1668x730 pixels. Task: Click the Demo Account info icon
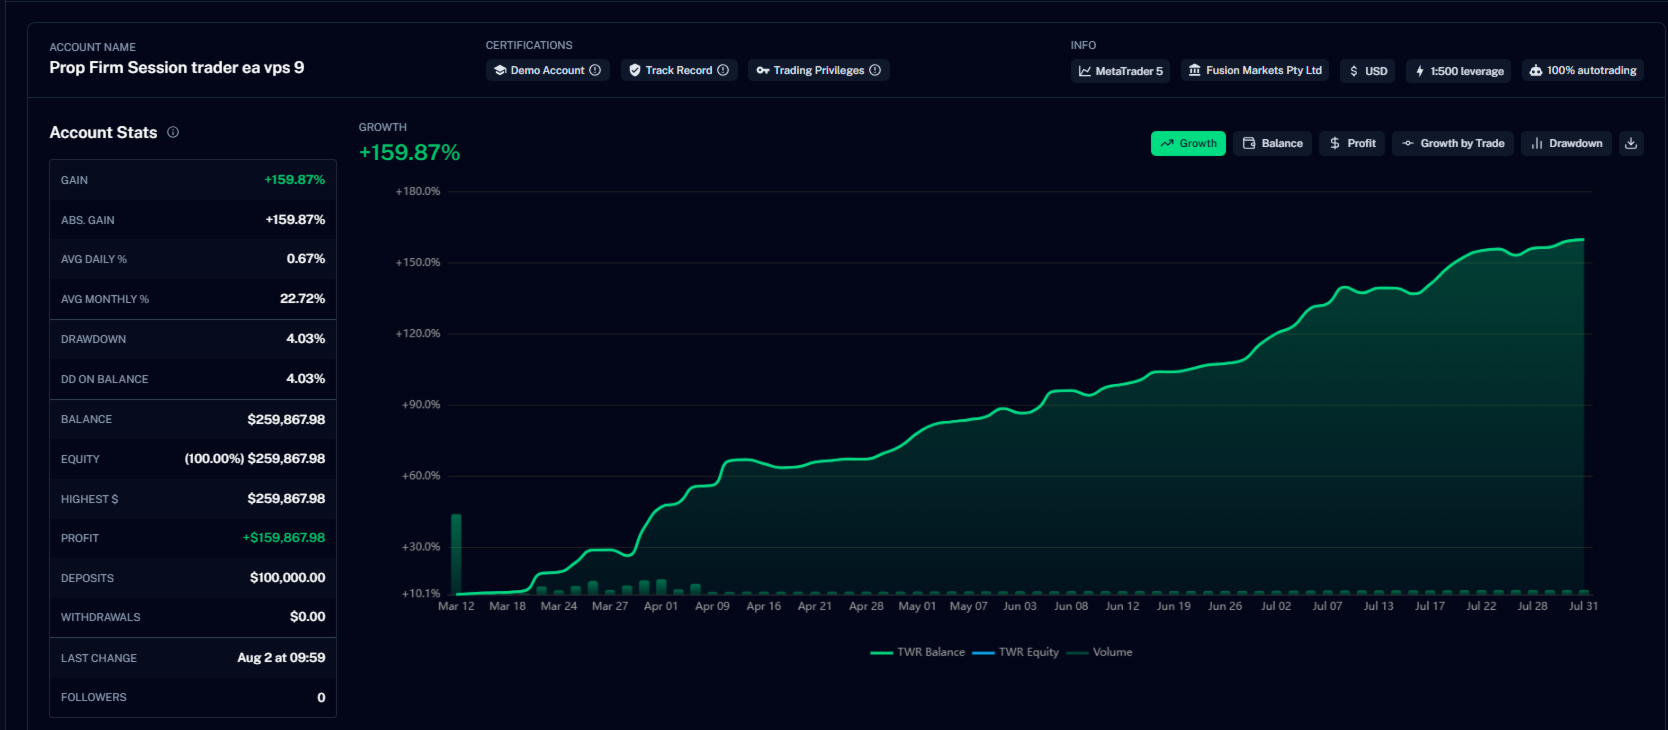(595, 70)
